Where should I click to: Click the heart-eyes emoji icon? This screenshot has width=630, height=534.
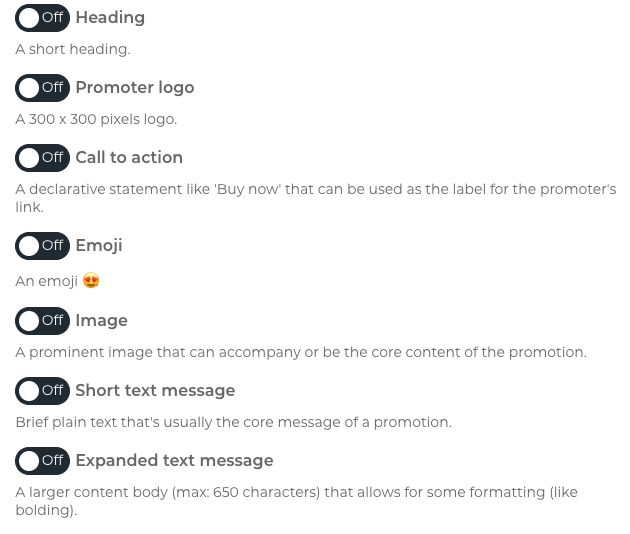91,280
